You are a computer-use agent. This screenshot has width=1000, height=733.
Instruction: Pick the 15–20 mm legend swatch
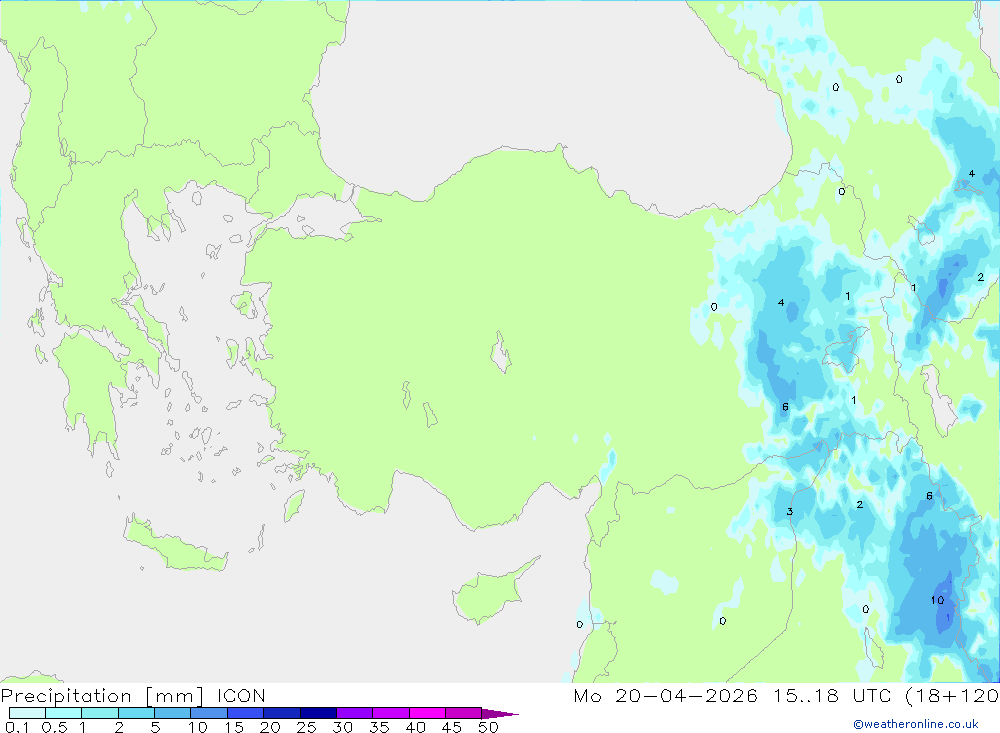click(245, 713)
